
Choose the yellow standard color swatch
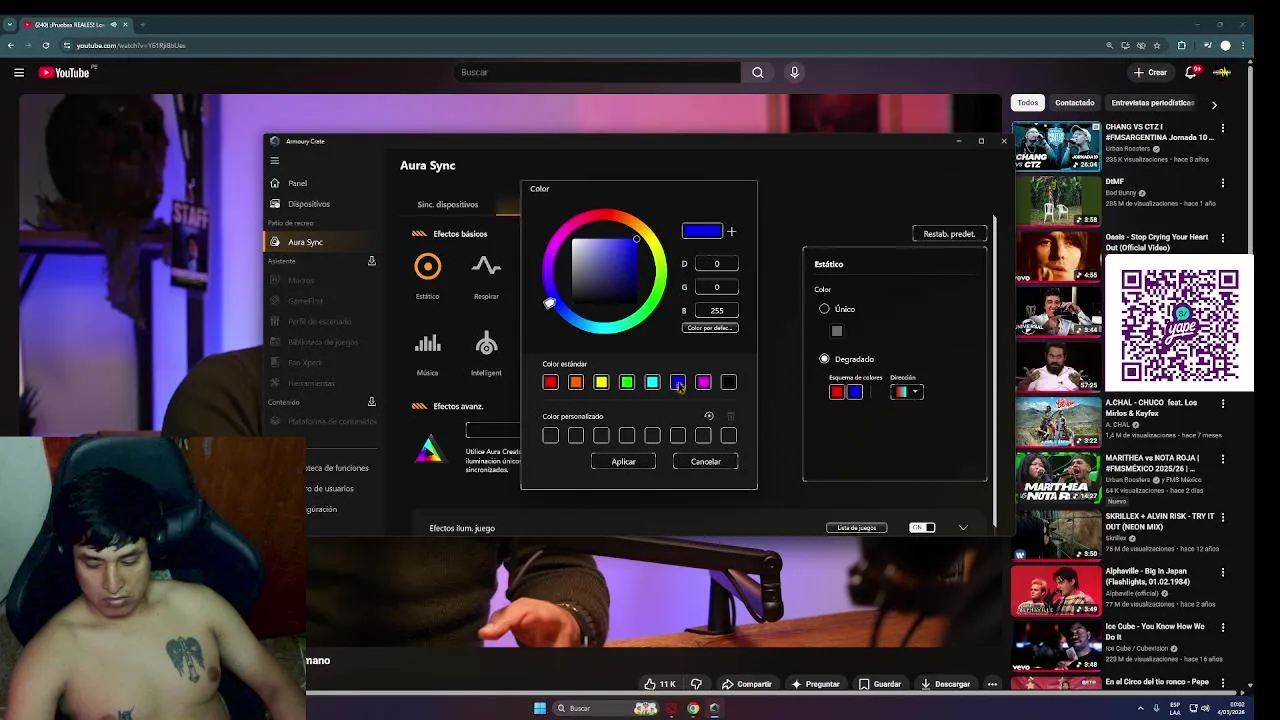pos(601,382)
